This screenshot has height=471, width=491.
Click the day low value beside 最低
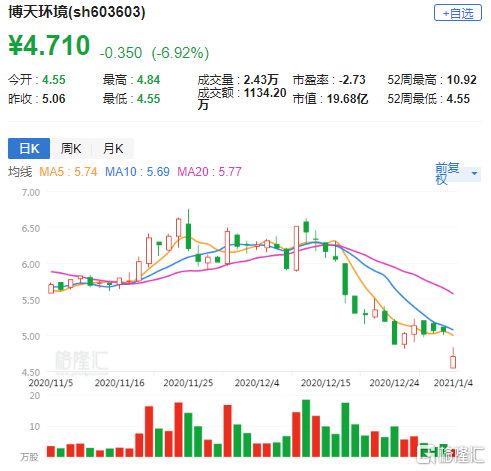pyautogui.click(x=148, y=99)
